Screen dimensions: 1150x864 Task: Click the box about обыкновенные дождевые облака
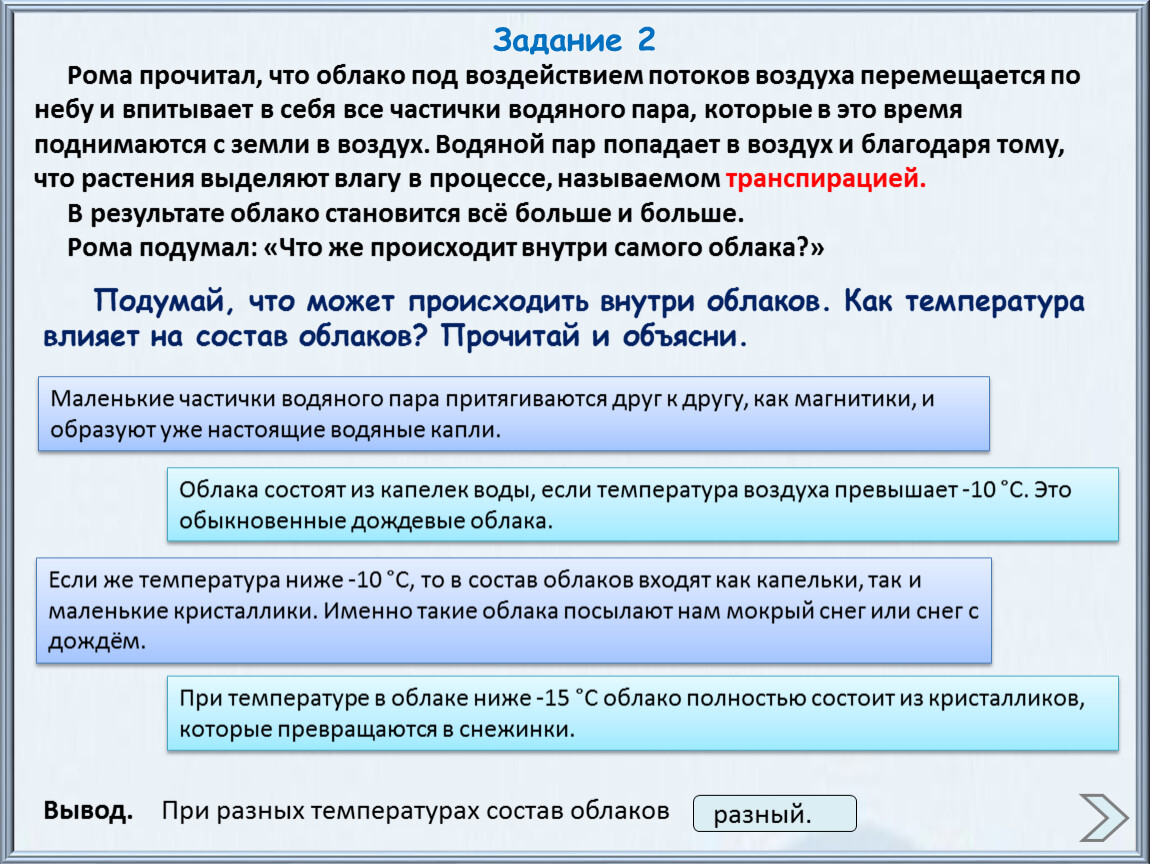pyautogui.click(x=642, y=505)
